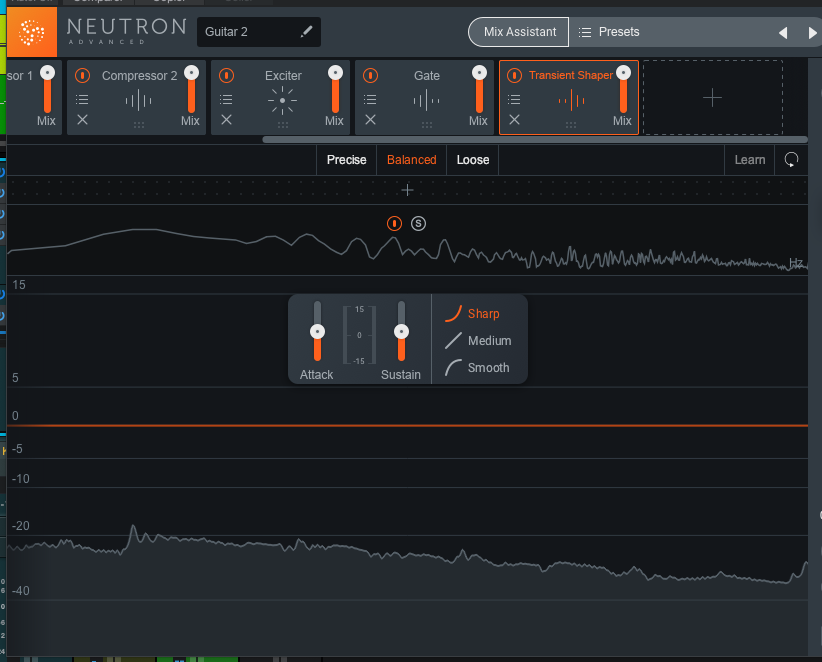Open Gate module presets list icon
The height and width of the screenshot is (662, 822).
point(370,99)
